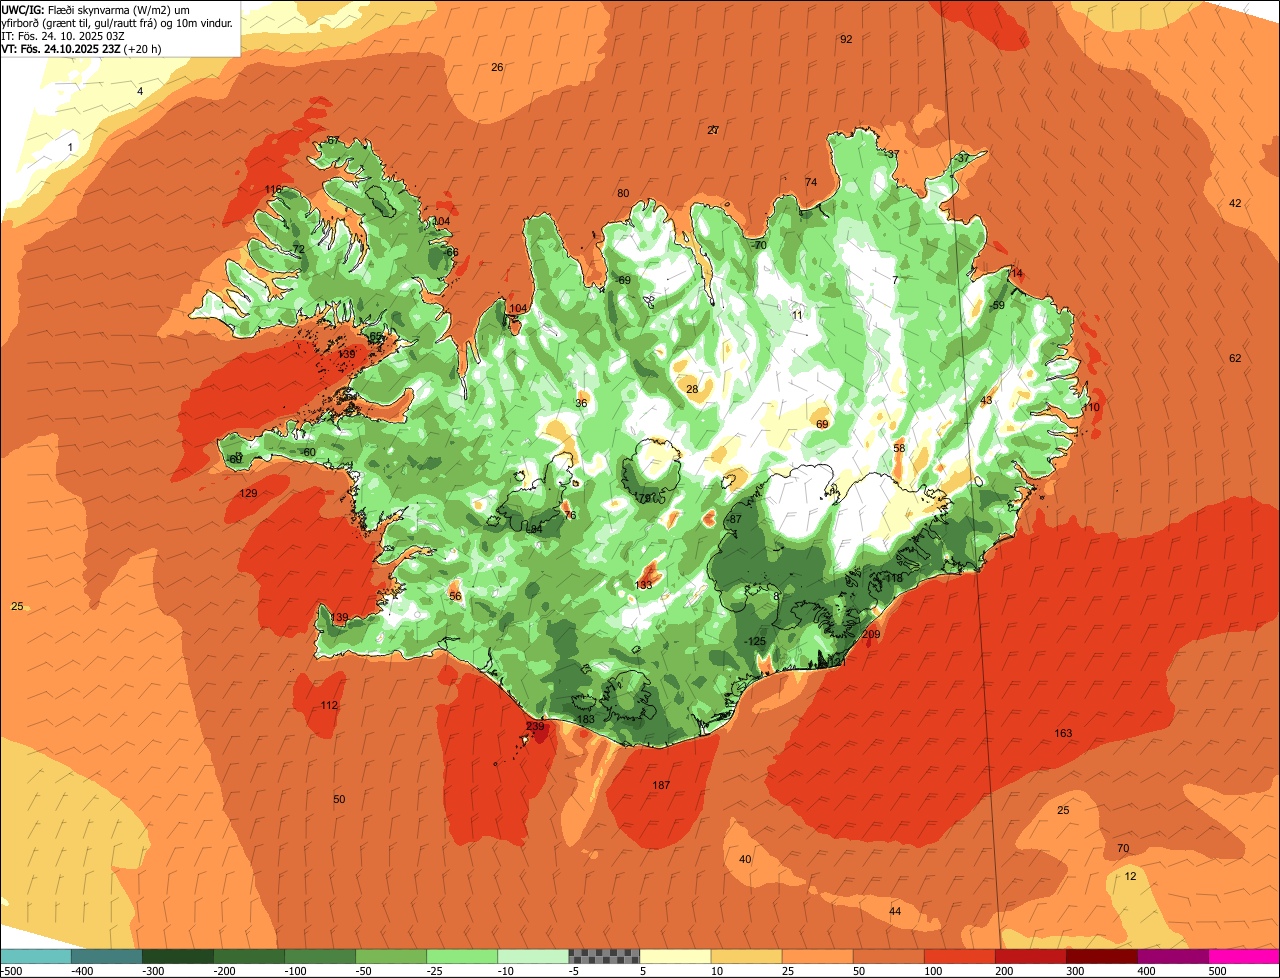The width and height of the screenshot is (1280, 978).
Task: Select the map value 129 off the west coast
Action: pos(249,493)
